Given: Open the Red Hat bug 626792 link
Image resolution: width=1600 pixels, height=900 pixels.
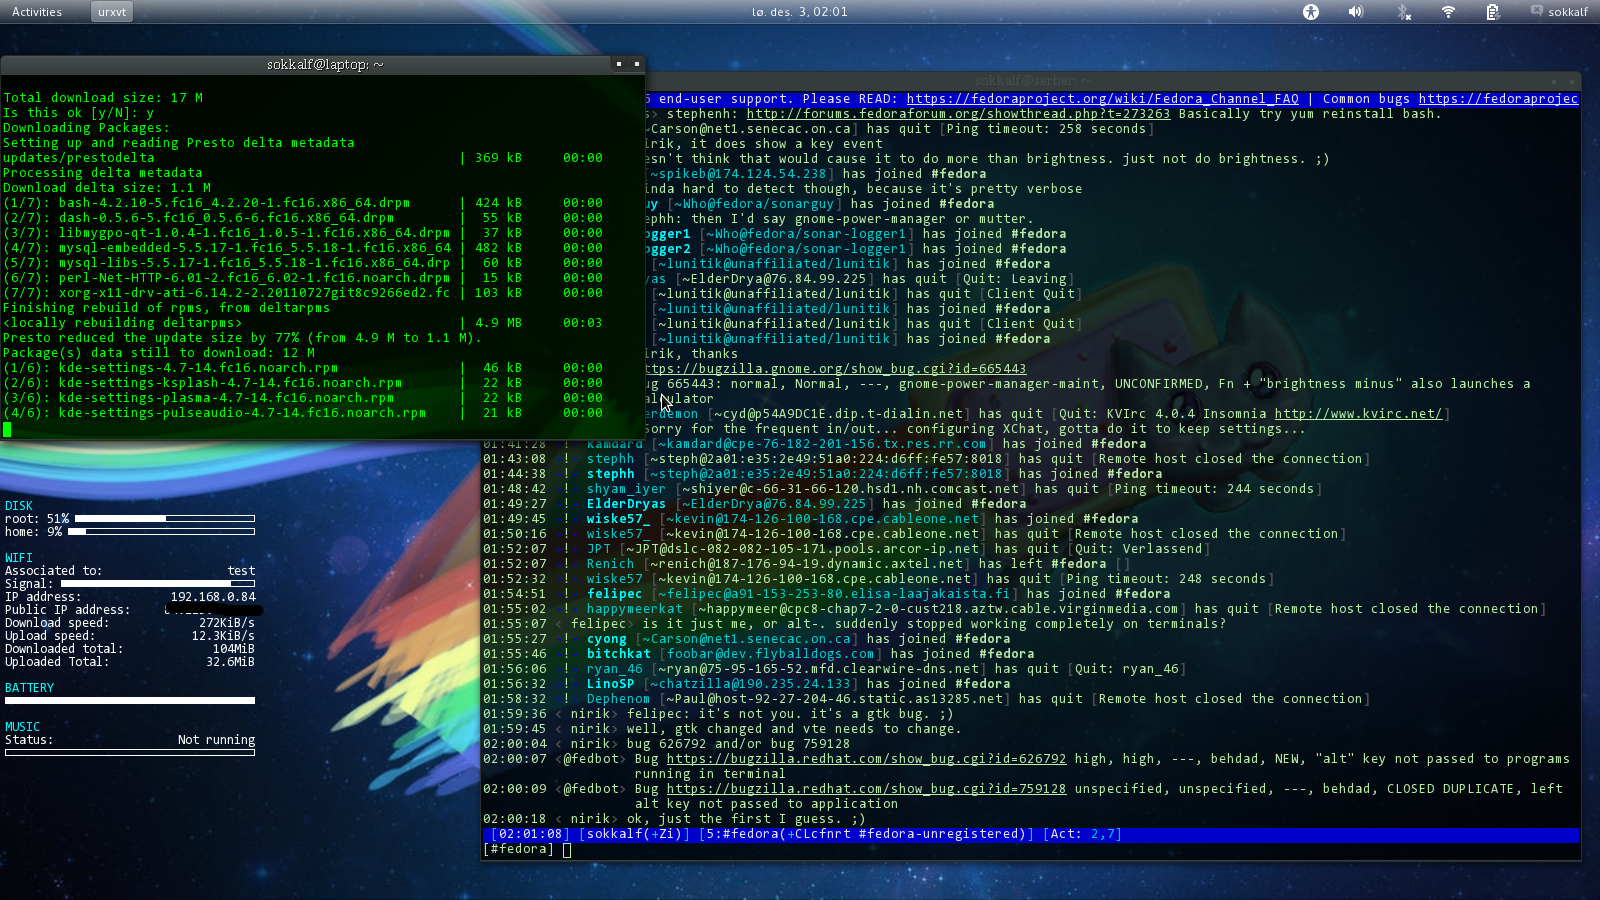Looking at the screenshot, I should [x=866, y=759].
